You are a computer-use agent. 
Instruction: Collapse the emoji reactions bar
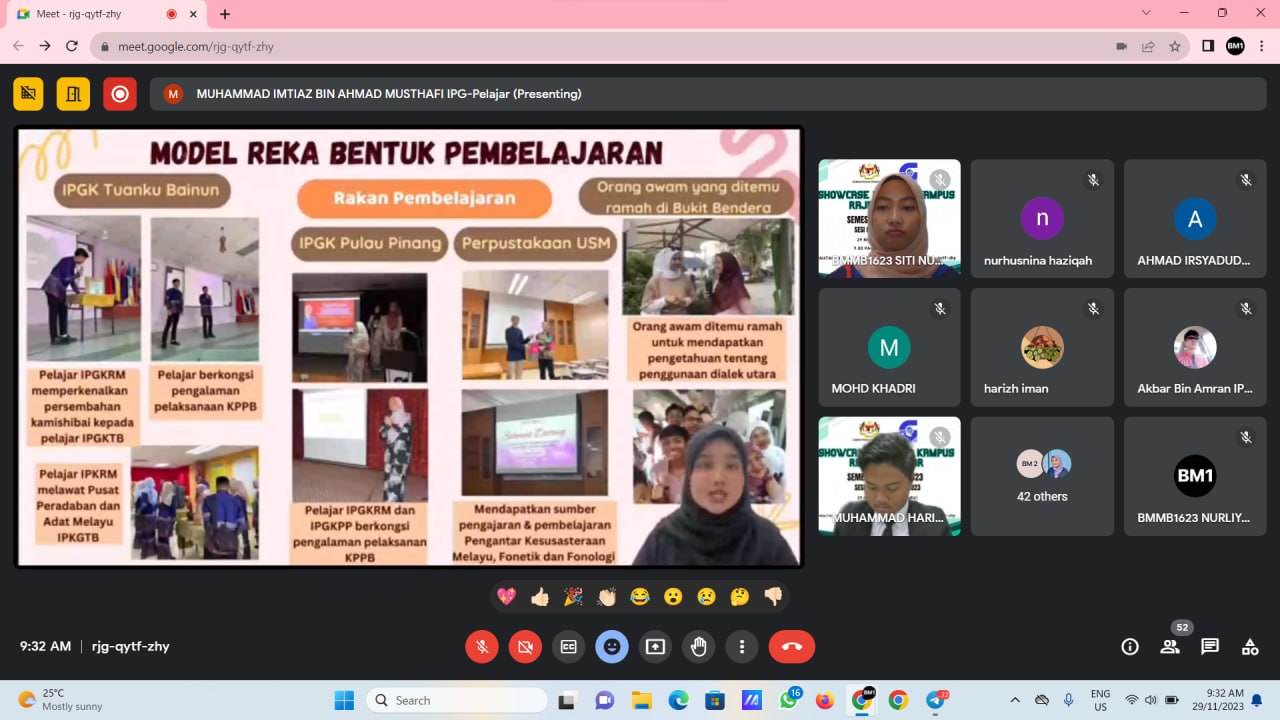[612, 647]
